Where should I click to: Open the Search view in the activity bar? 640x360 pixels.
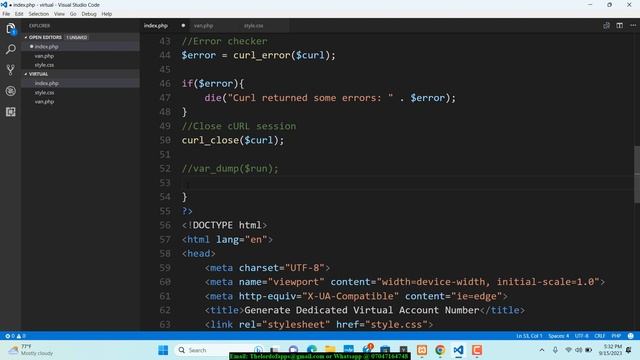pyautogui.click(x=11, y=49)
